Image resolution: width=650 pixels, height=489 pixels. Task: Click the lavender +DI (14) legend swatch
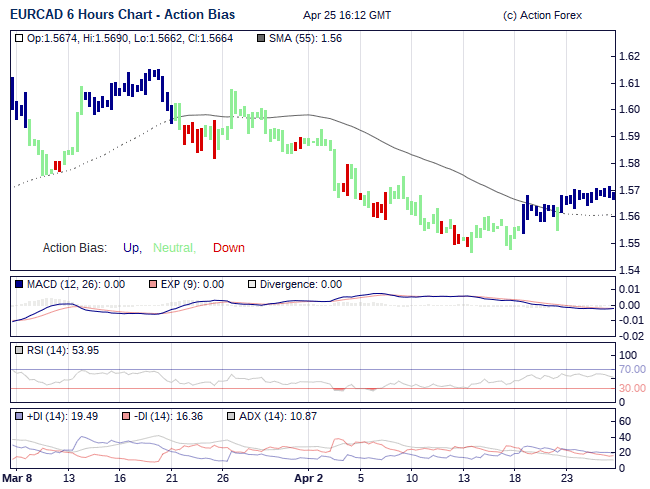tap(19, 416)
